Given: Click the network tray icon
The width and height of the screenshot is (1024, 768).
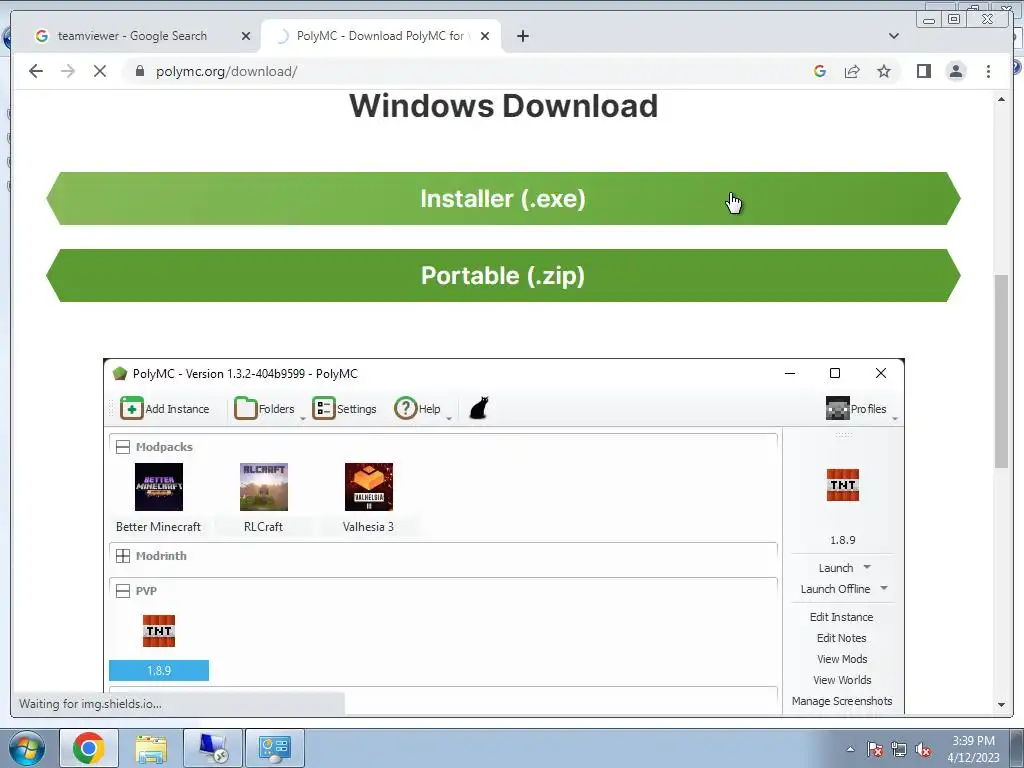Looking at the screenshot, I should pos(899,749).
